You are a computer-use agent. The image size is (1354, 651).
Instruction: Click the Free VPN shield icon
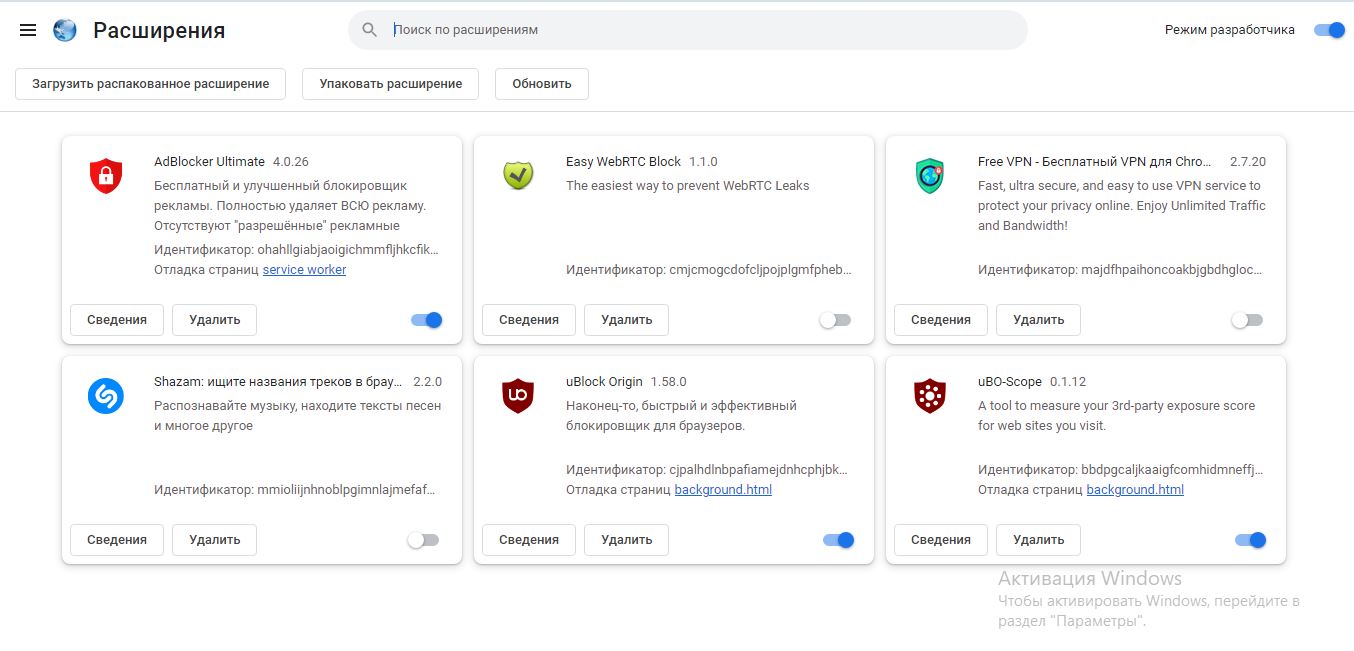[929, 176]
